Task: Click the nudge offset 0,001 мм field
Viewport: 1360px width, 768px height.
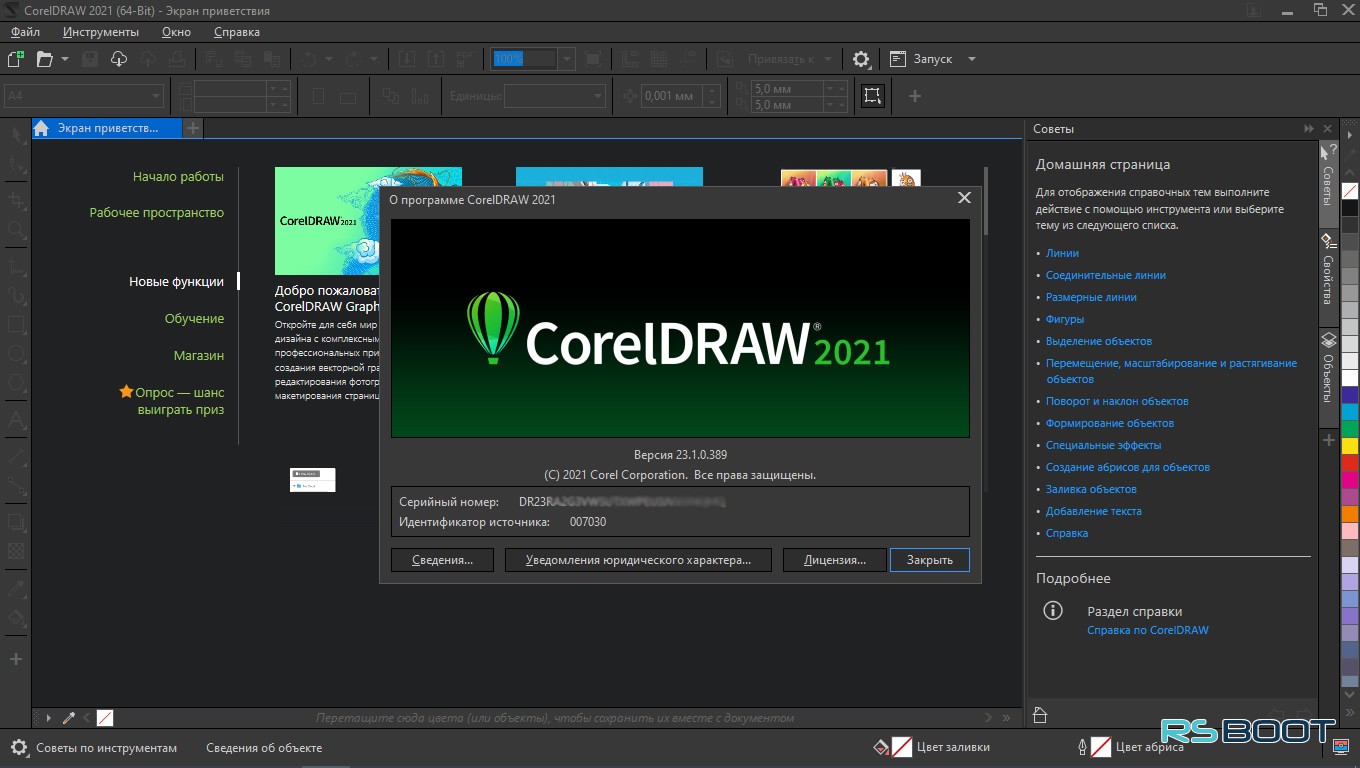Action: coord(672,96)
